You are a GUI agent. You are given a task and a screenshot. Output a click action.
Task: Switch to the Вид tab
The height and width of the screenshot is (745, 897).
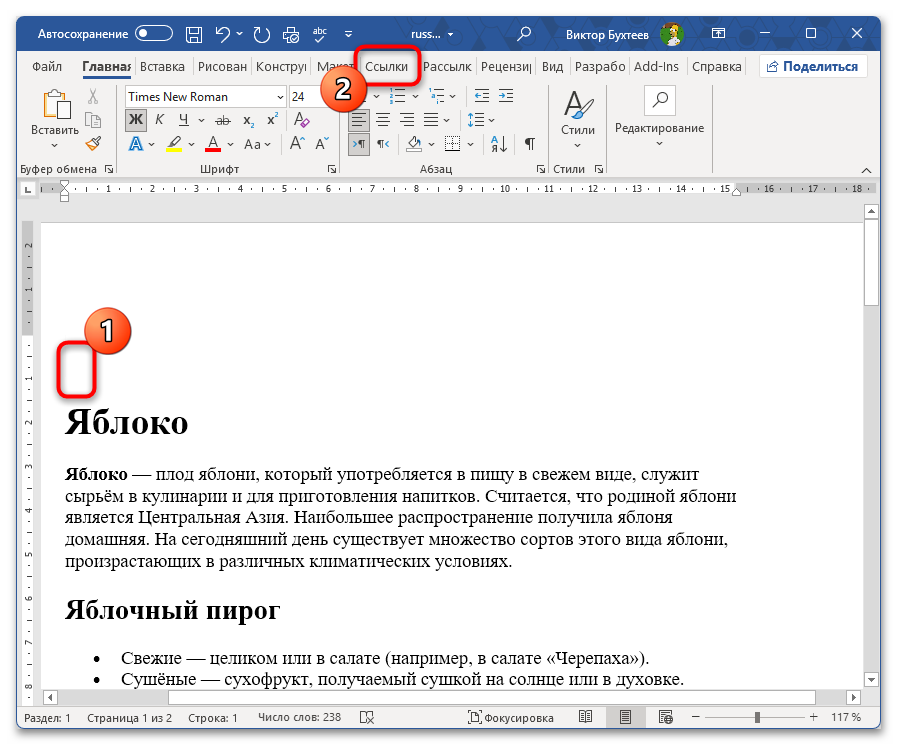pyautogui.click(x=552, y=66)
